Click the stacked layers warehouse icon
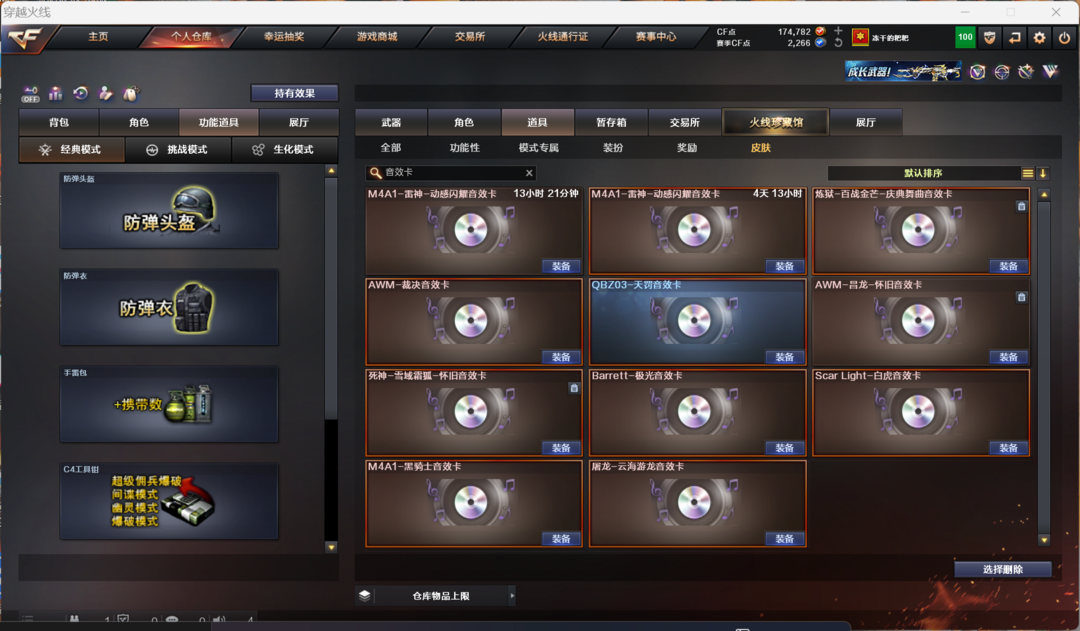The height and width of the screenshot is (631, 1080). [x=364, y=595]
